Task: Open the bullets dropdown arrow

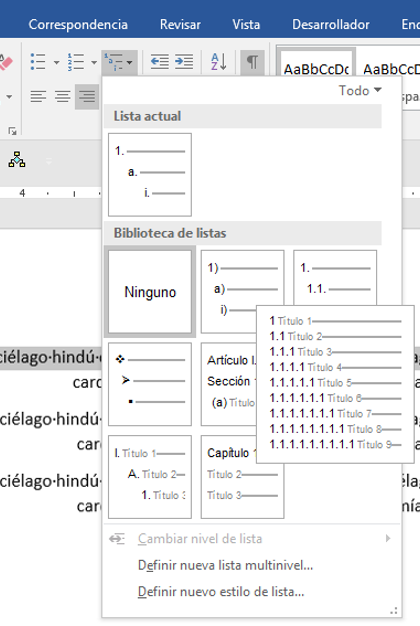Action: point(56,63)
